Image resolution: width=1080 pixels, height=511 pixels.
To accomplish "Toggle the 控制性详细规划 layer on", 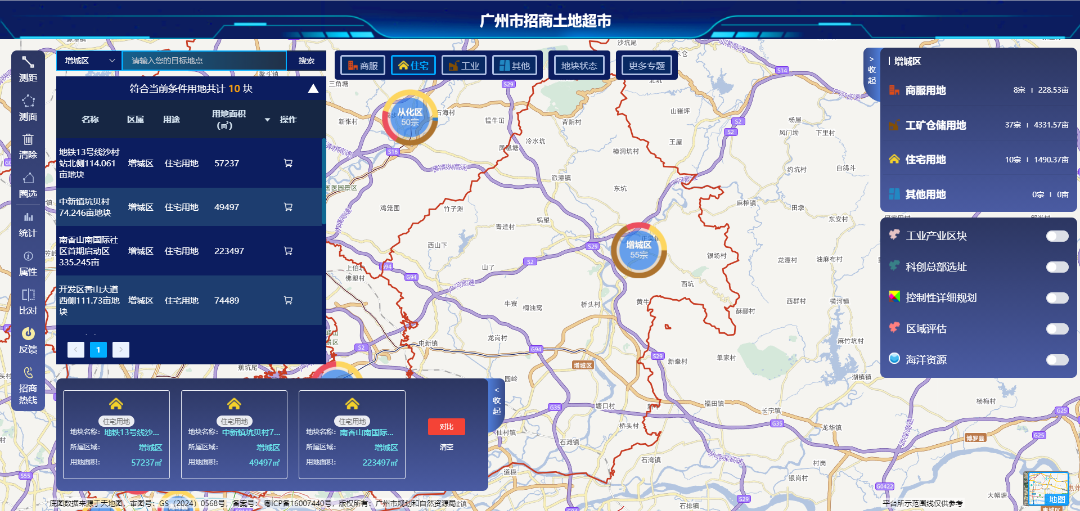I will click(x=1057, y=298).
